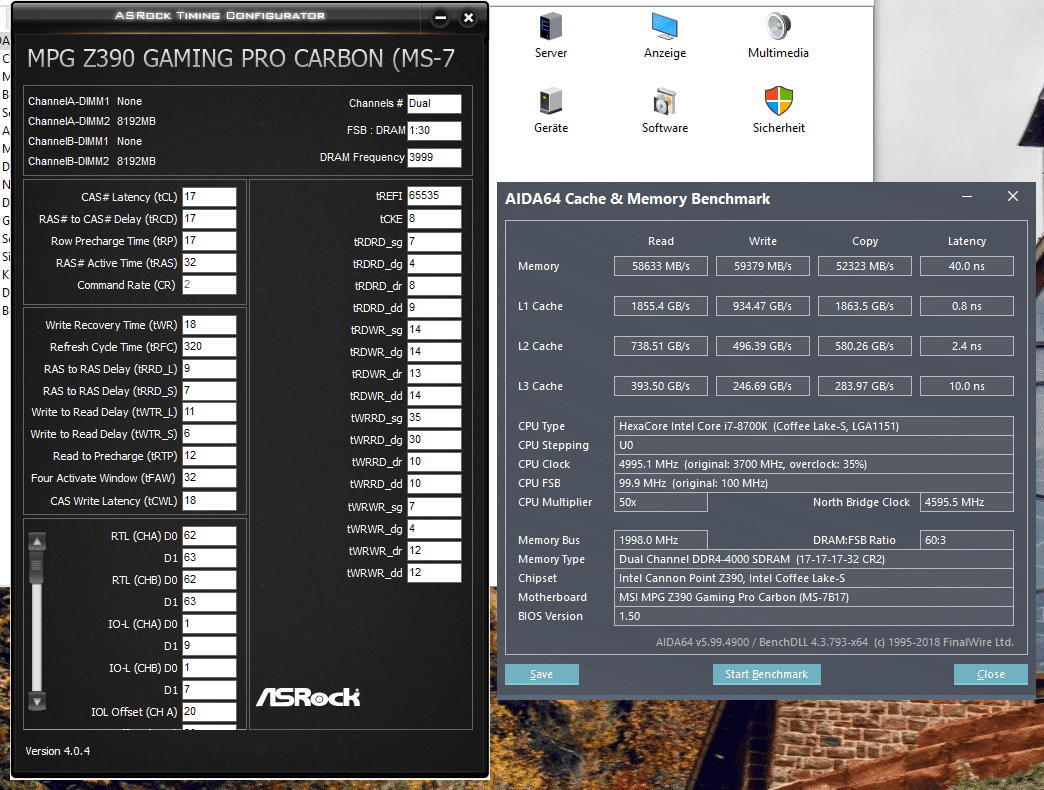The image size is (1044, 790).
Task: Click the Memory Type DDR4-4000 field
Action: (x=814, y=559)
